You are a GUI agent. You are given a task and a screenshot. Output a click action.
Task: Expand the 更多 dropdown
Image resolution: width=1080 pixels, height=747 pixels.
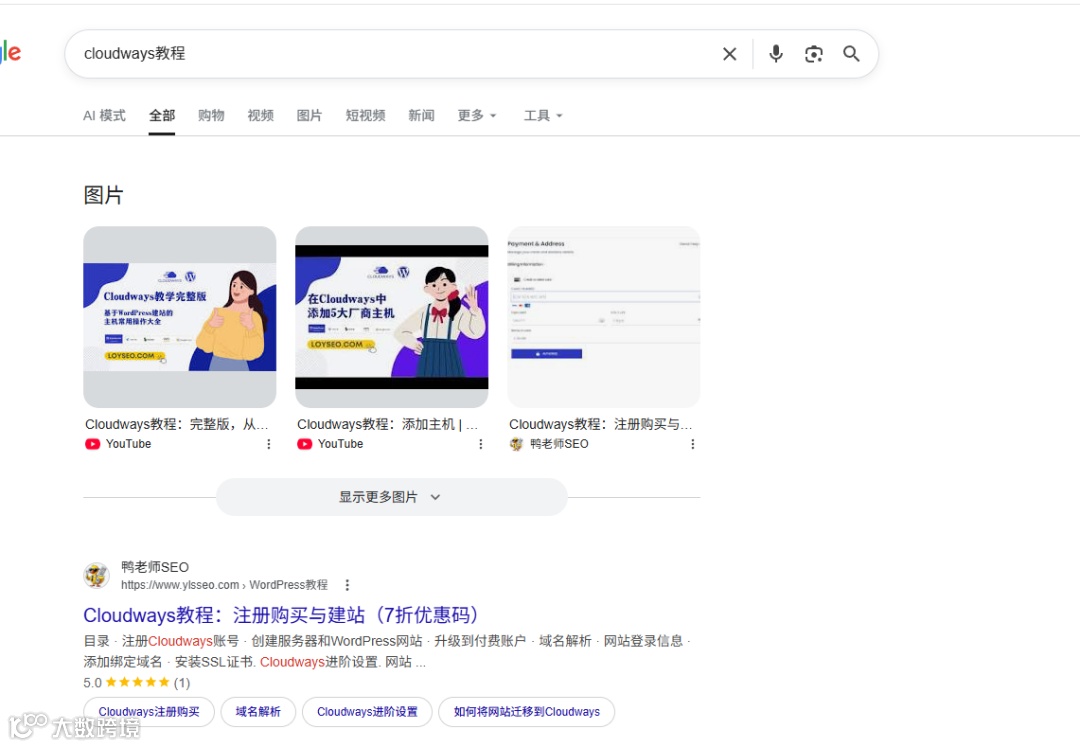coord(477,116)
